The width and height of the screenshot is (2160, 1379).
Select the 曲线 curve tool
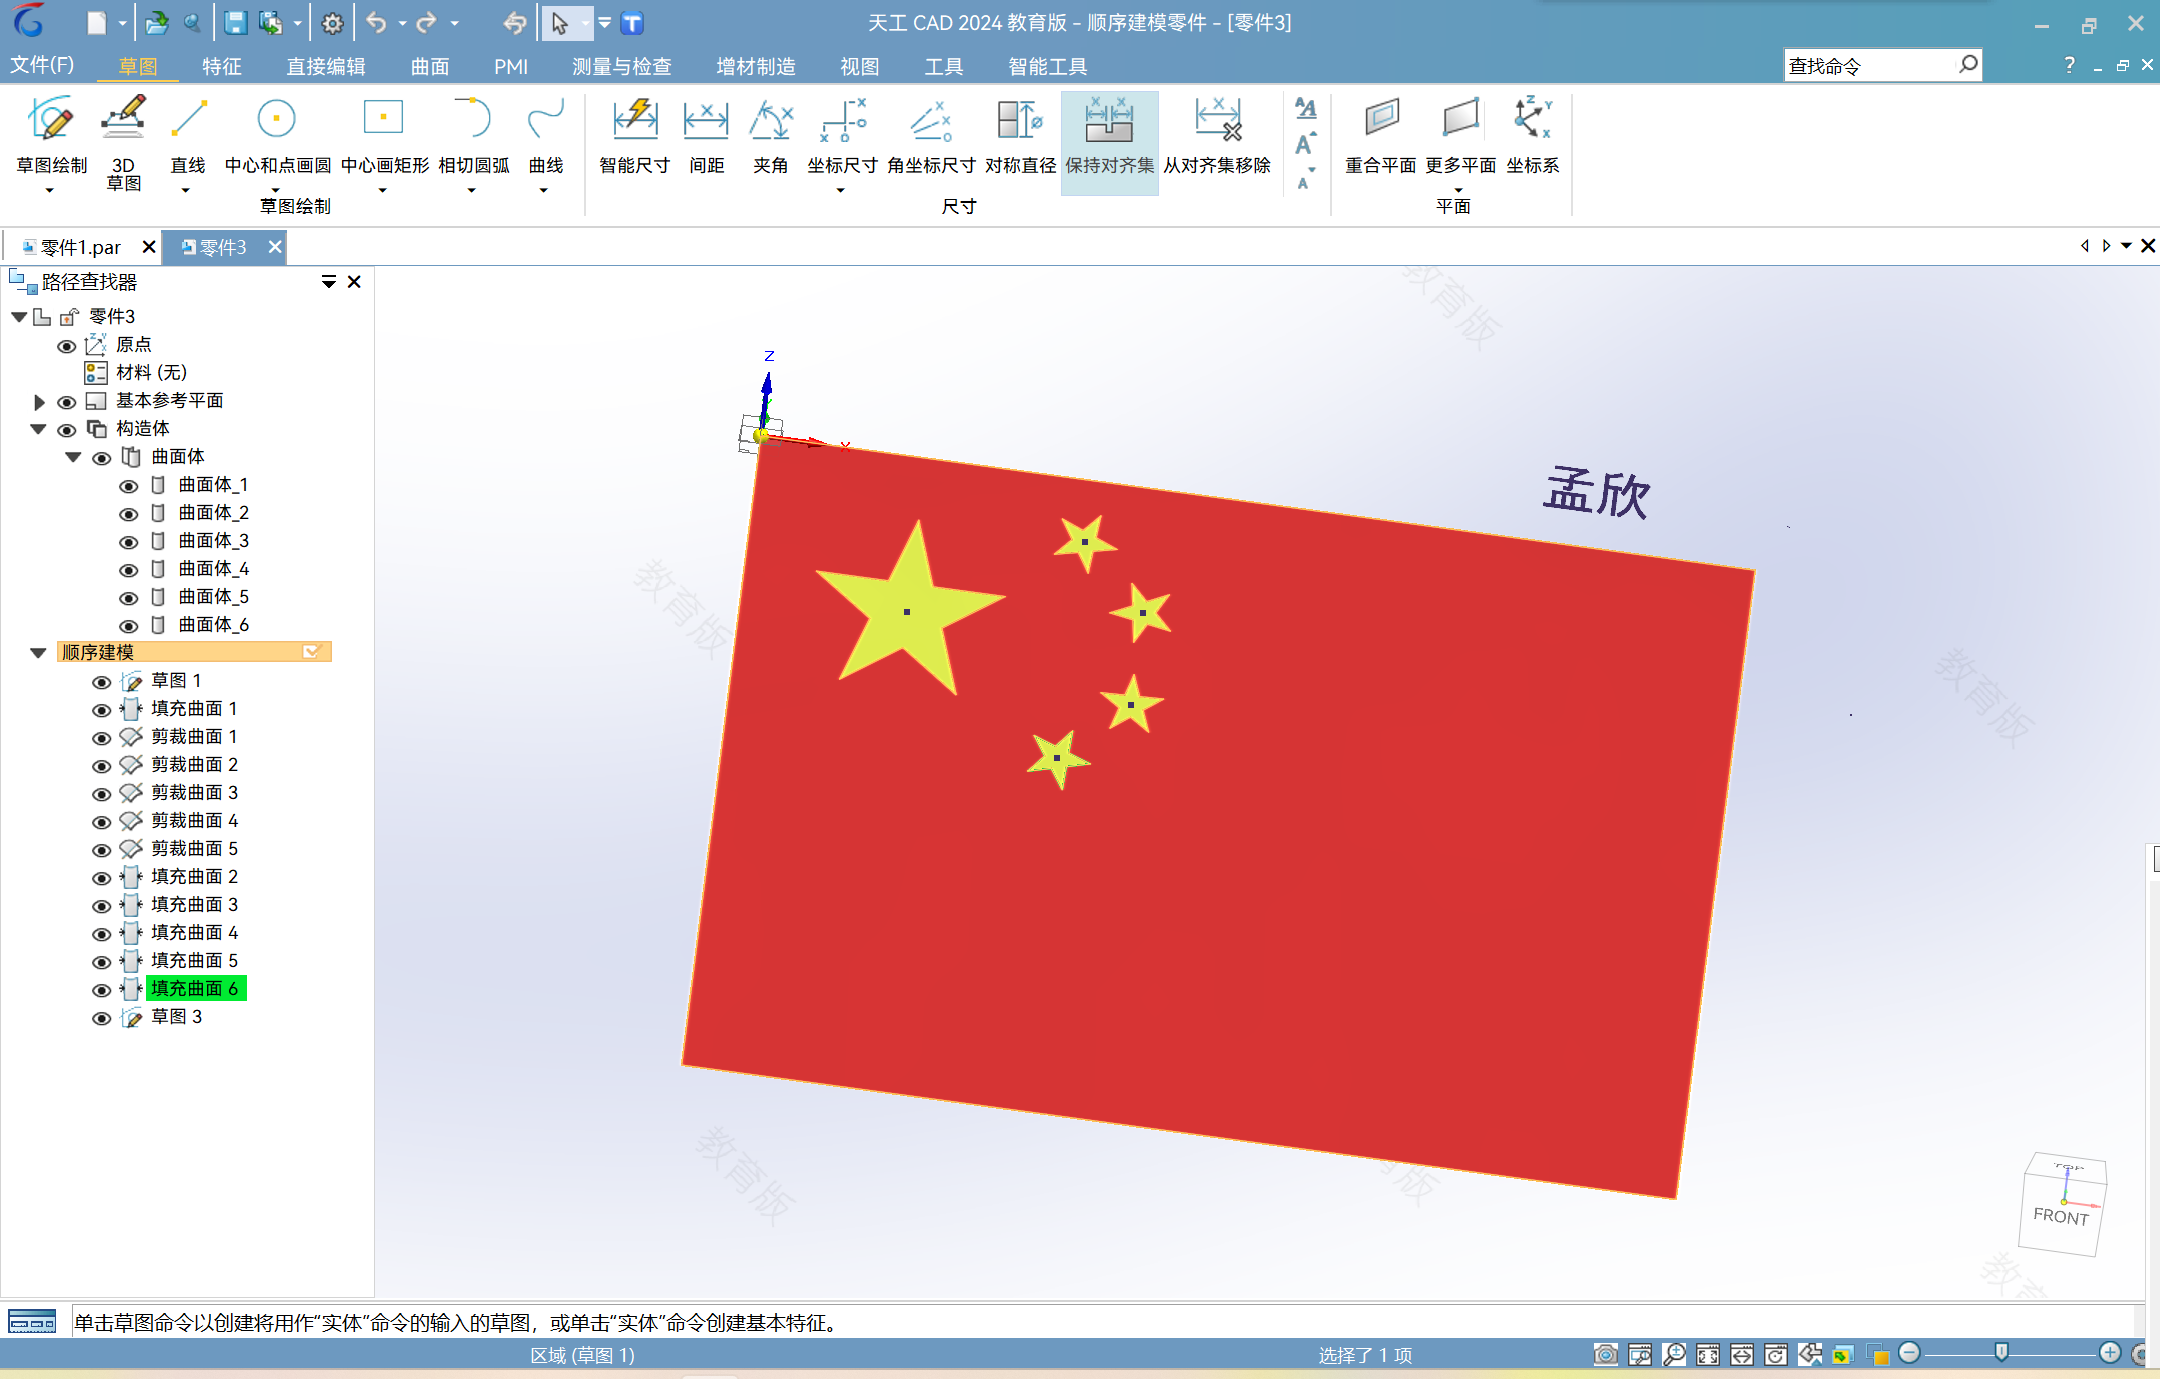(546, 135)
